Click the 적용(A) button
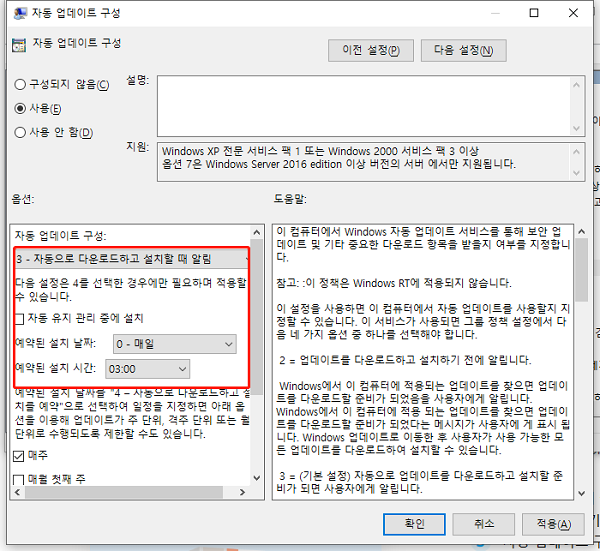Screen dimensions: 600x551 coord(554,524)
